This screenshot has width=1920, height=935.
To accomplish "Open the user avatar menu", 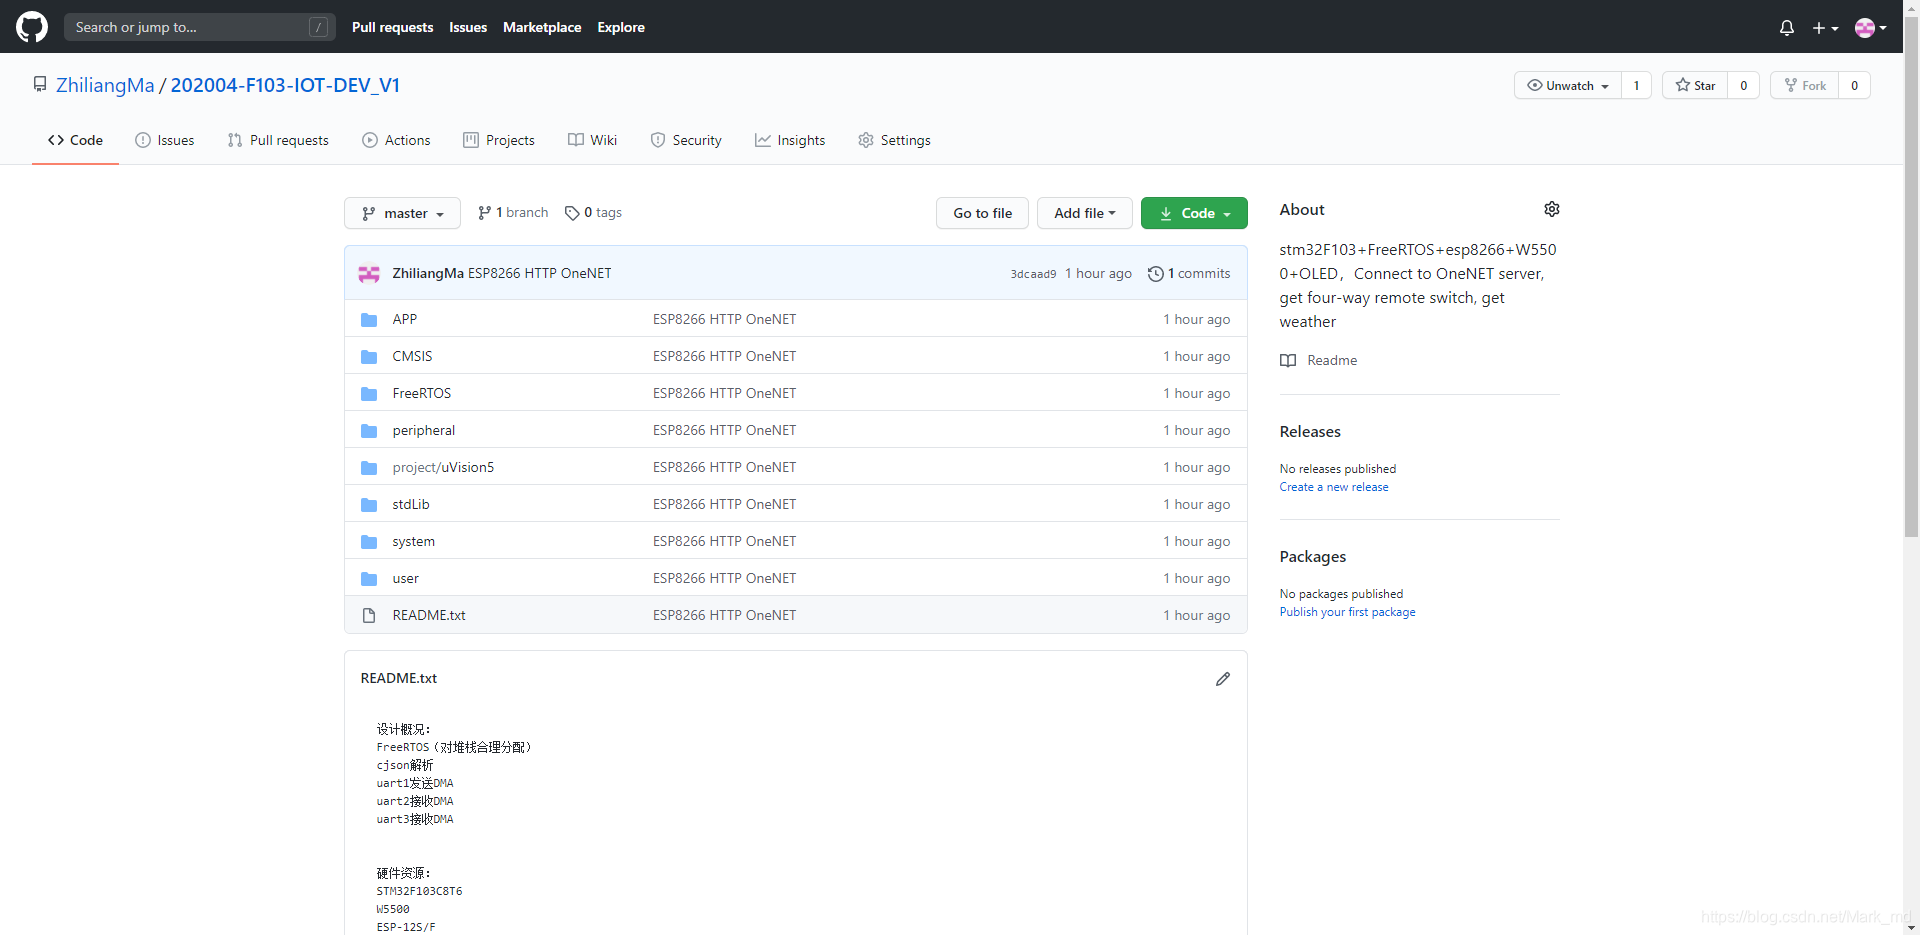I will 1870,28.
